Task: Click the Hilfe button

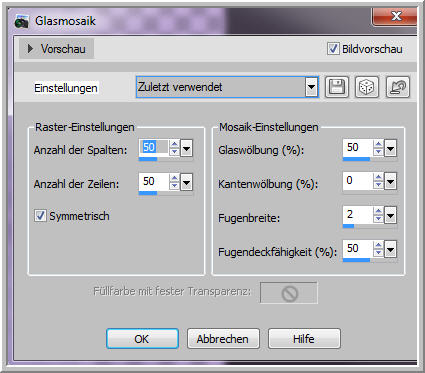Action: [x=304, y=339]
